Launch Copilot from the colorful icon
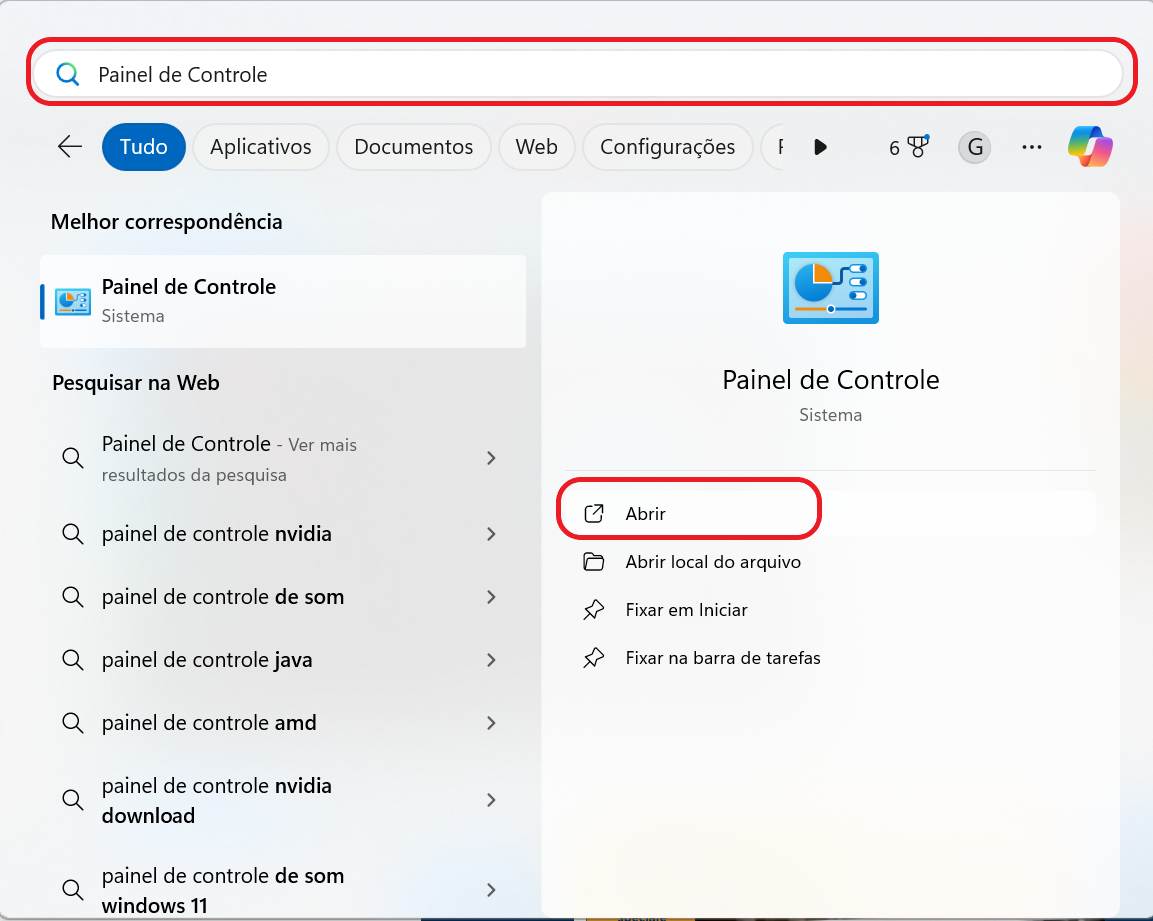This screenshot has height=921, width=1153. click(1090, 146)
